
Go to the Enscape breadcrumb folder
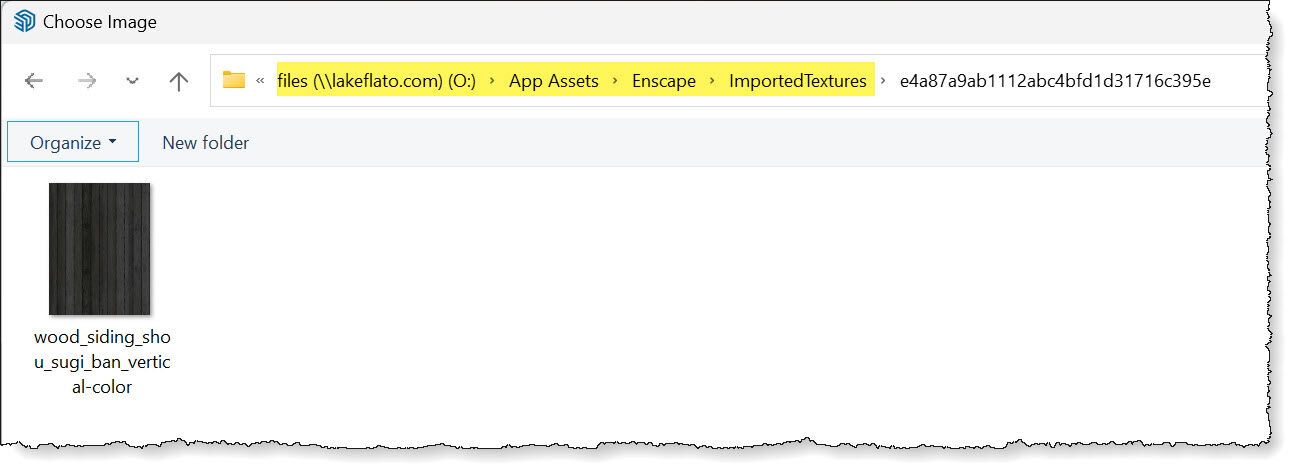(x=664, y=81)
